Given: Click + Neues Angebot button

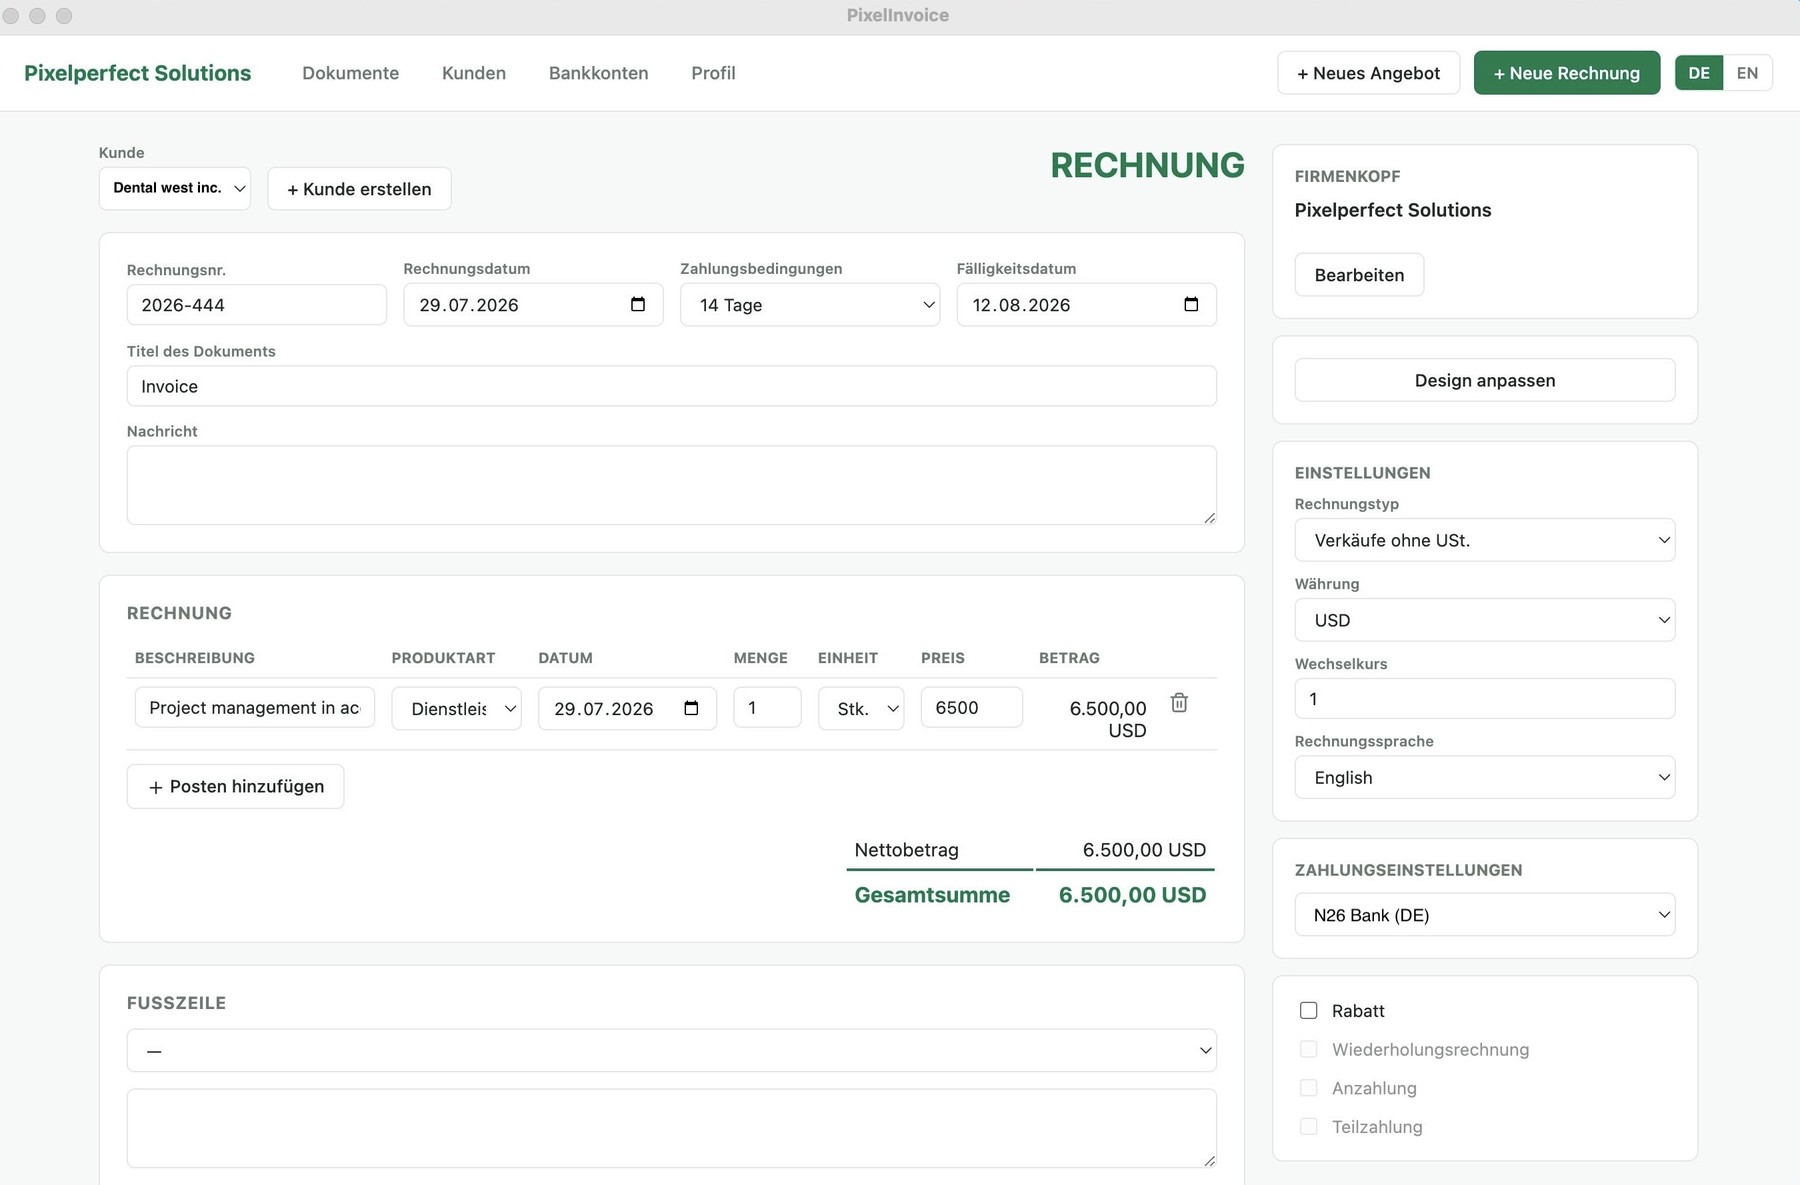Looking at the screenshot, I should (x=1369, y=73).
